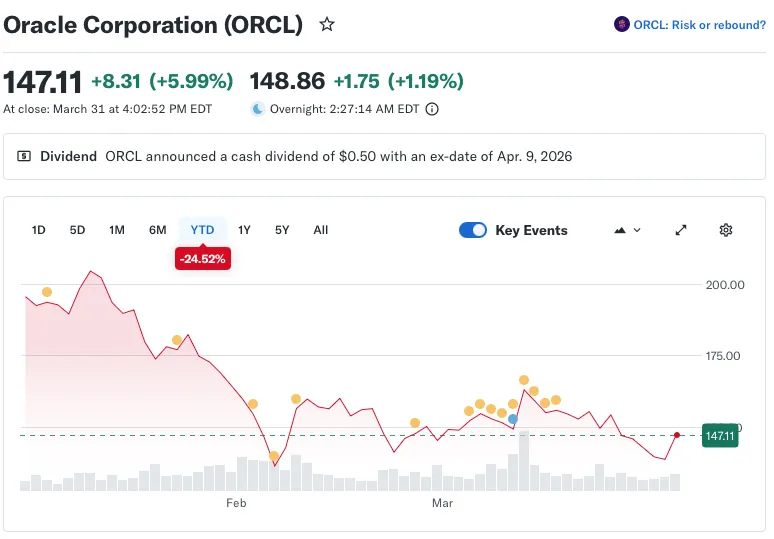
Task: Click the ORCL Risk or rebound icon
Action: tap(621, 25)
